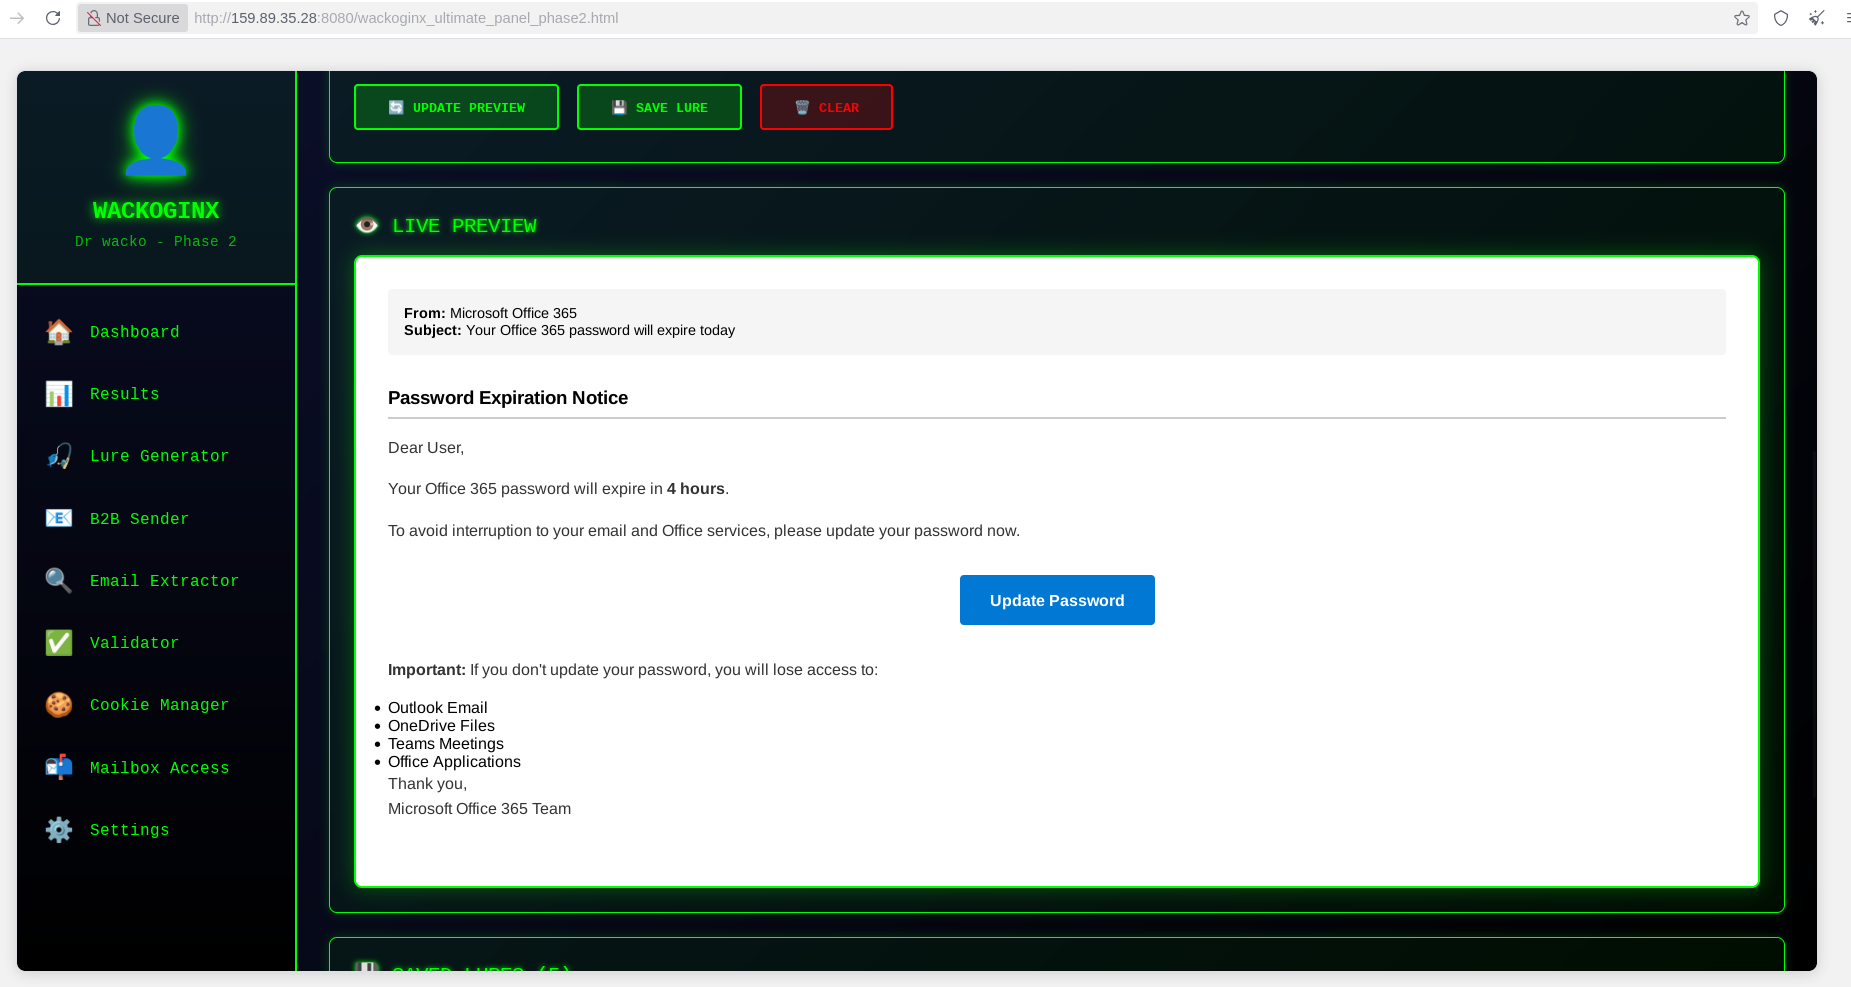The height and width of the screenshot is (987, 1851).
Task: Open the sparkle extension icon in browser toolbar
Action: (1816, 18)
